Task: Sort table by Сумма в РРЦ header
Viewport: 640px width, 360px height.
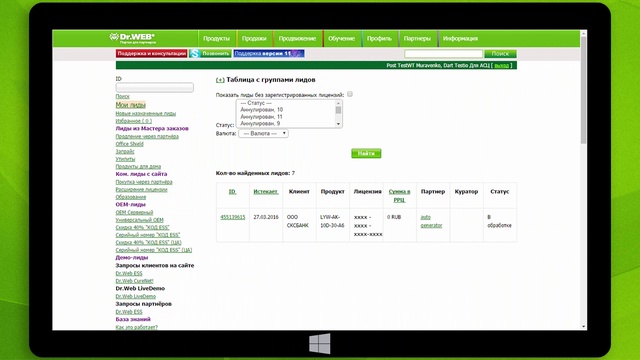Action: (x=399, y=196)
